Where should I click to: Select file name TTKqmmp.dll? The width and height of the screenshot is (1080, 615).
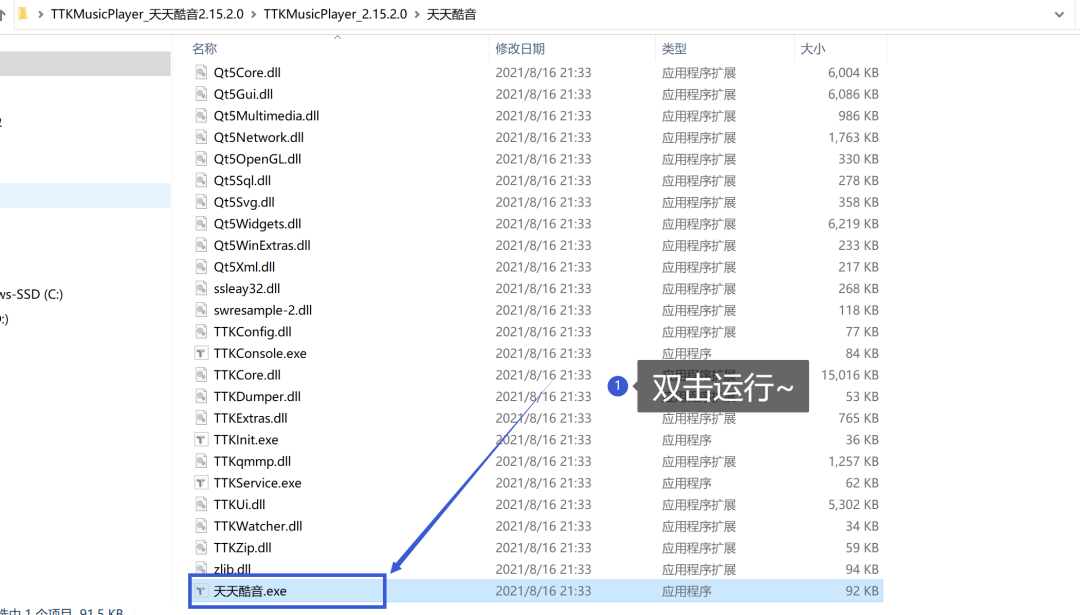pyautogui.click(x=252, y=461)
